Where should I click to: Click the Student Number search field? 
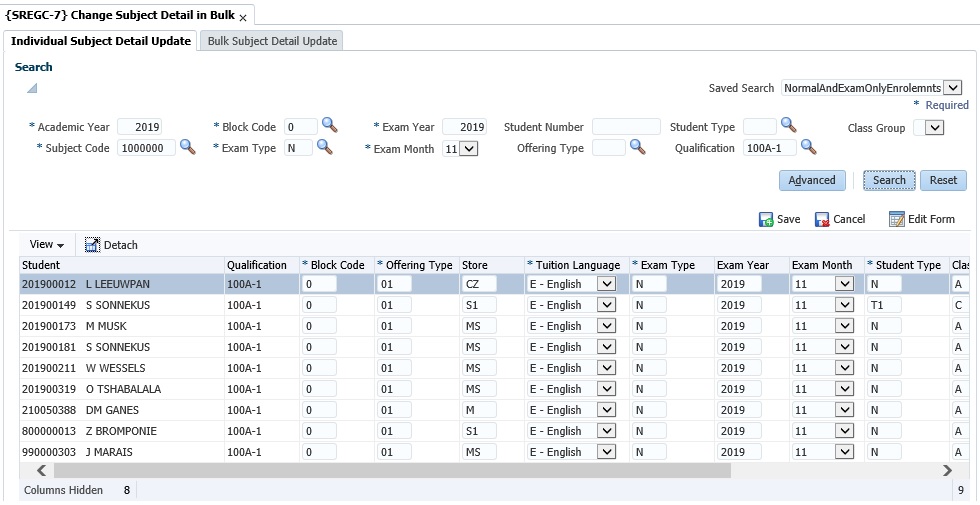(626, 127)
